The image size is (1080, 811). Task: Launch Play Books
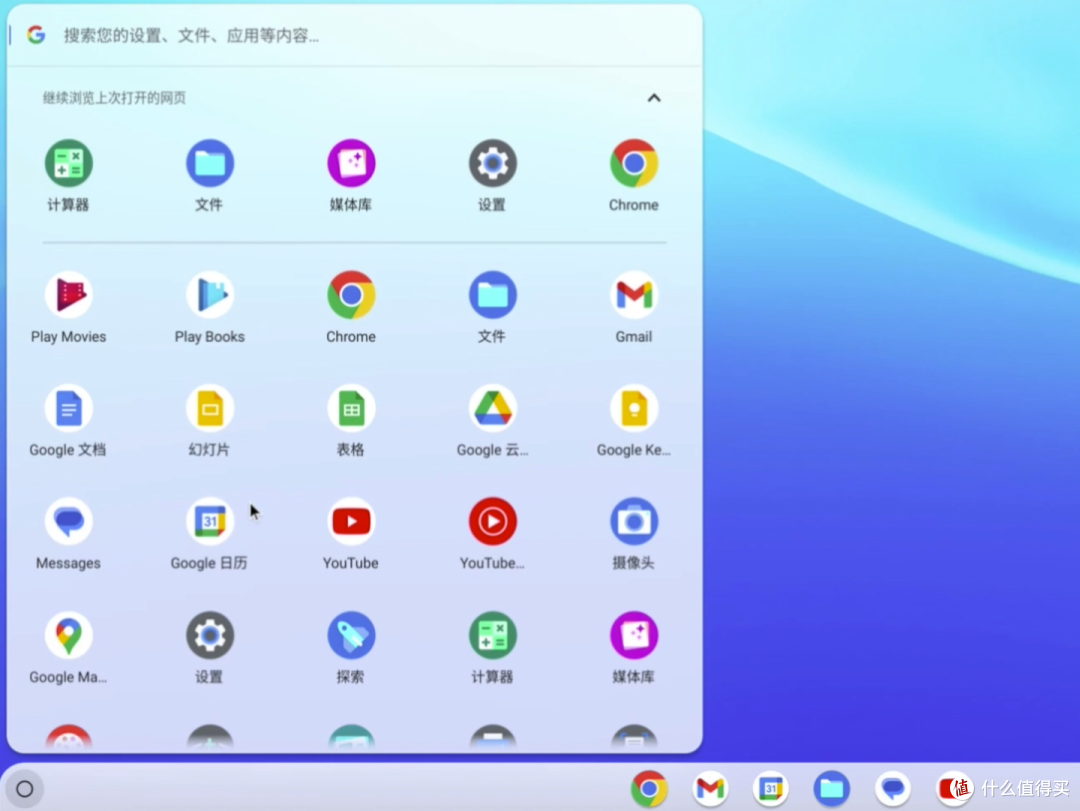tap(209, 294)
